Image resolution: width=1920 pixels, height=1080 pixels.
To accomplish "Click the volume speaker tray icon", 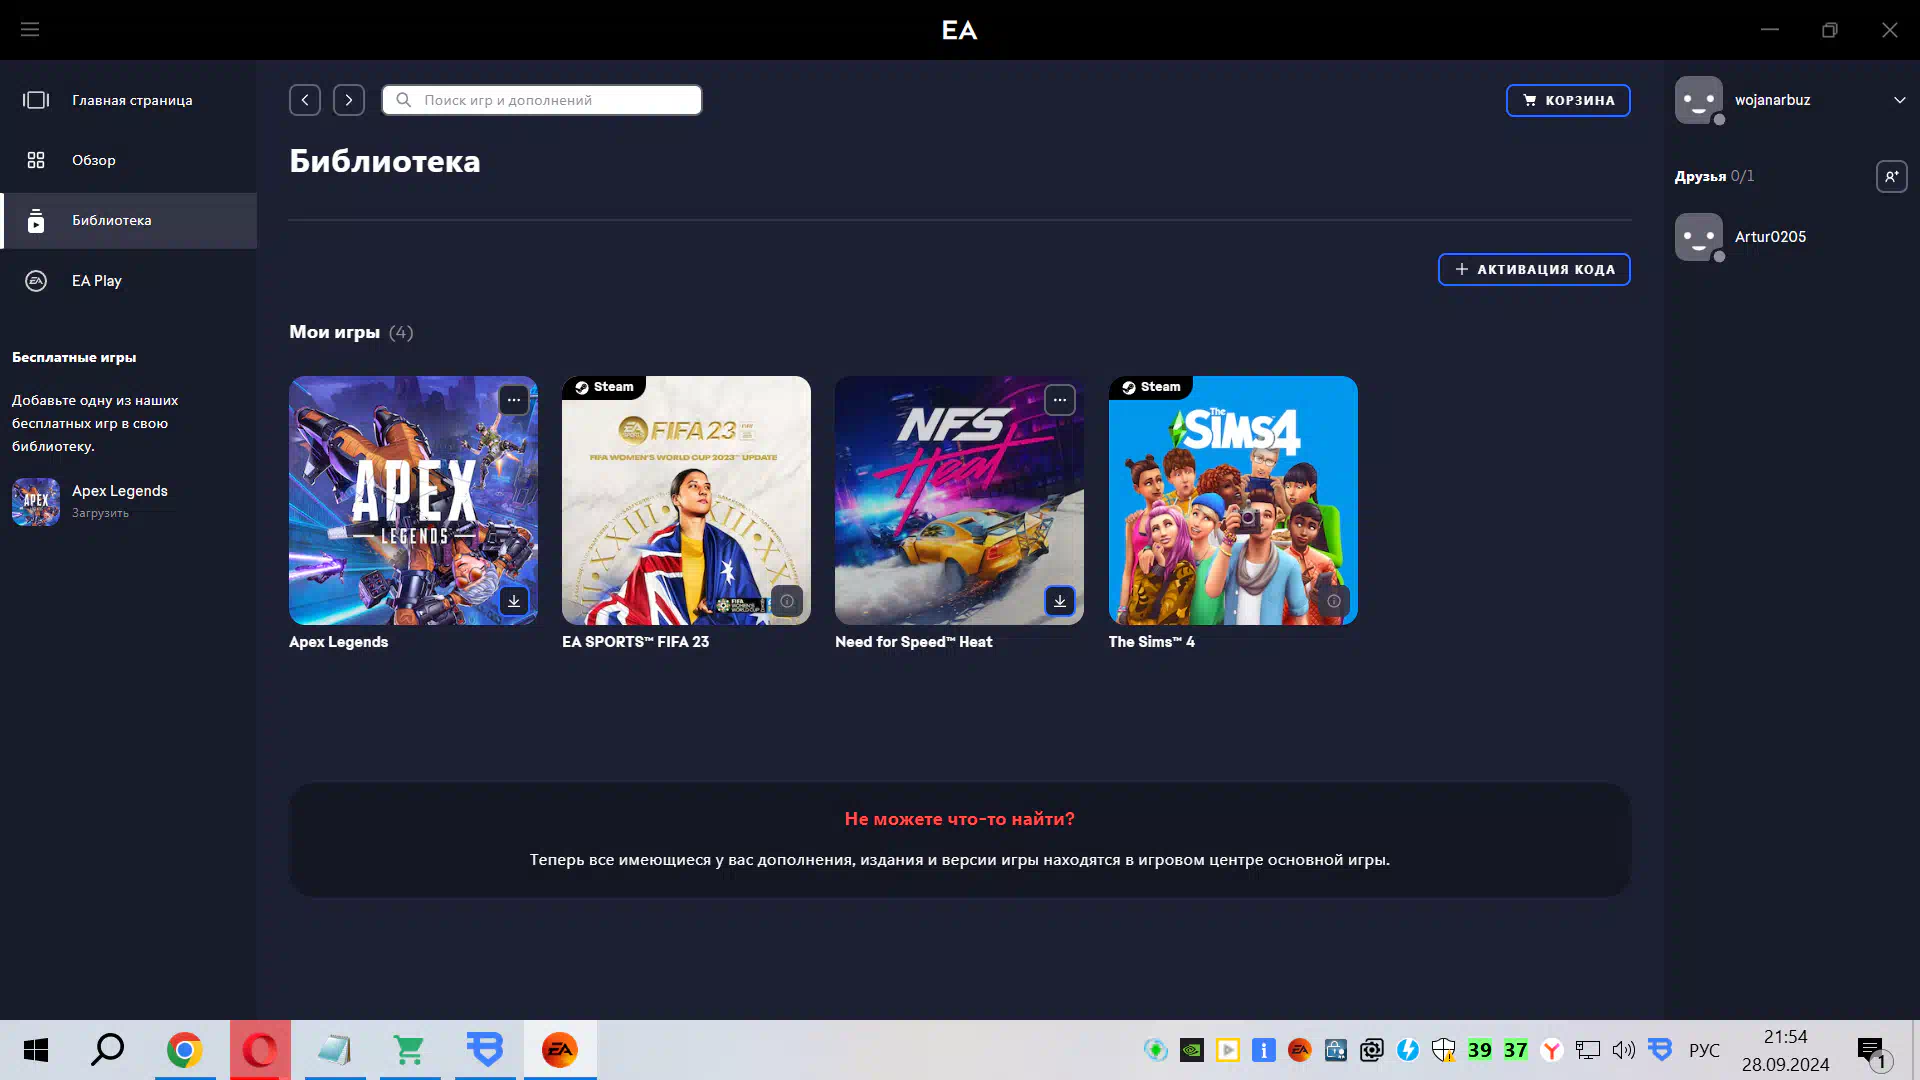I will point(1623,1050).
